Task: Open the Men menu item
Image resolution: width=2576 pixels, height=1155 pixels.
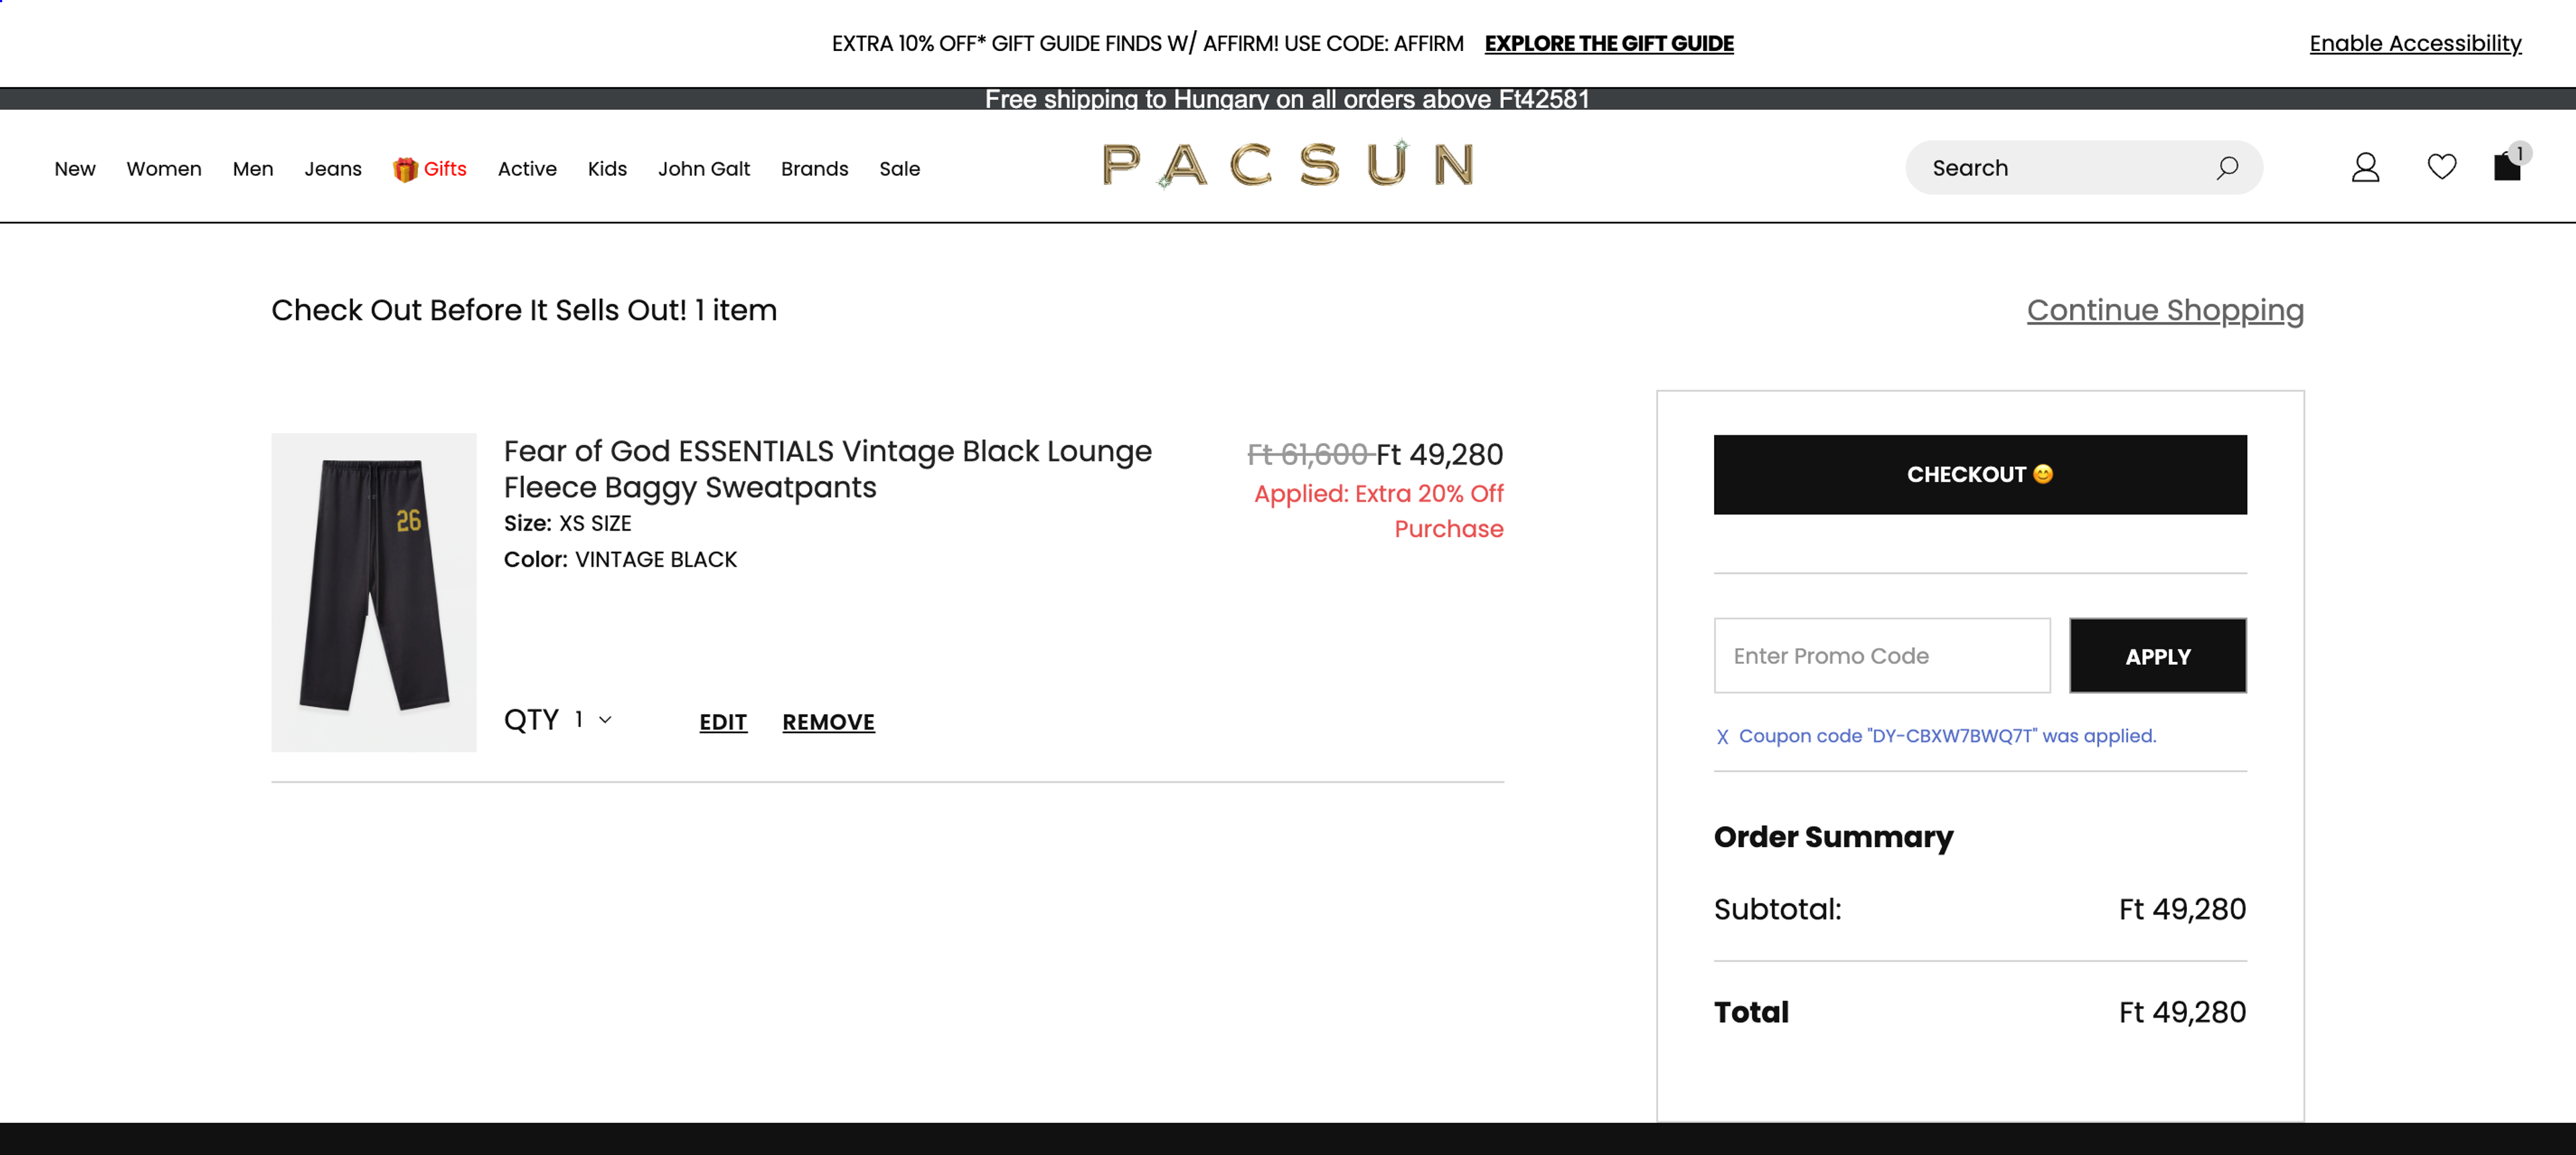Action: coord(253,168)
